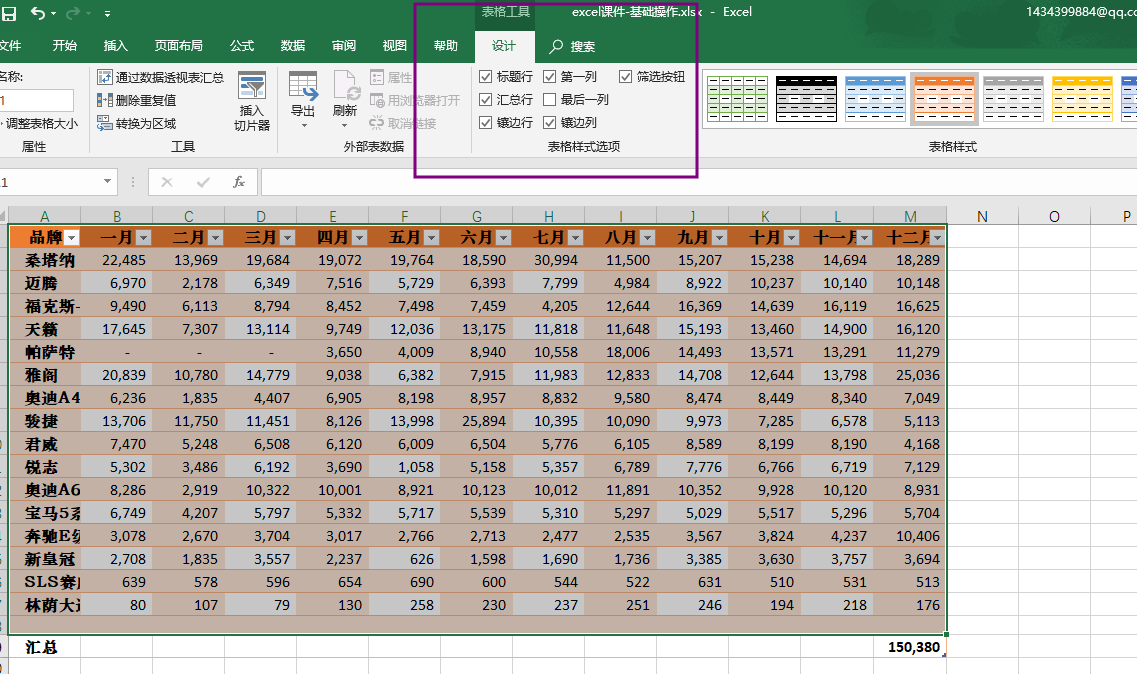Select the orange table style thumbnail
The width and height of the screenshot is (1137, 674).
coord(944,99)
